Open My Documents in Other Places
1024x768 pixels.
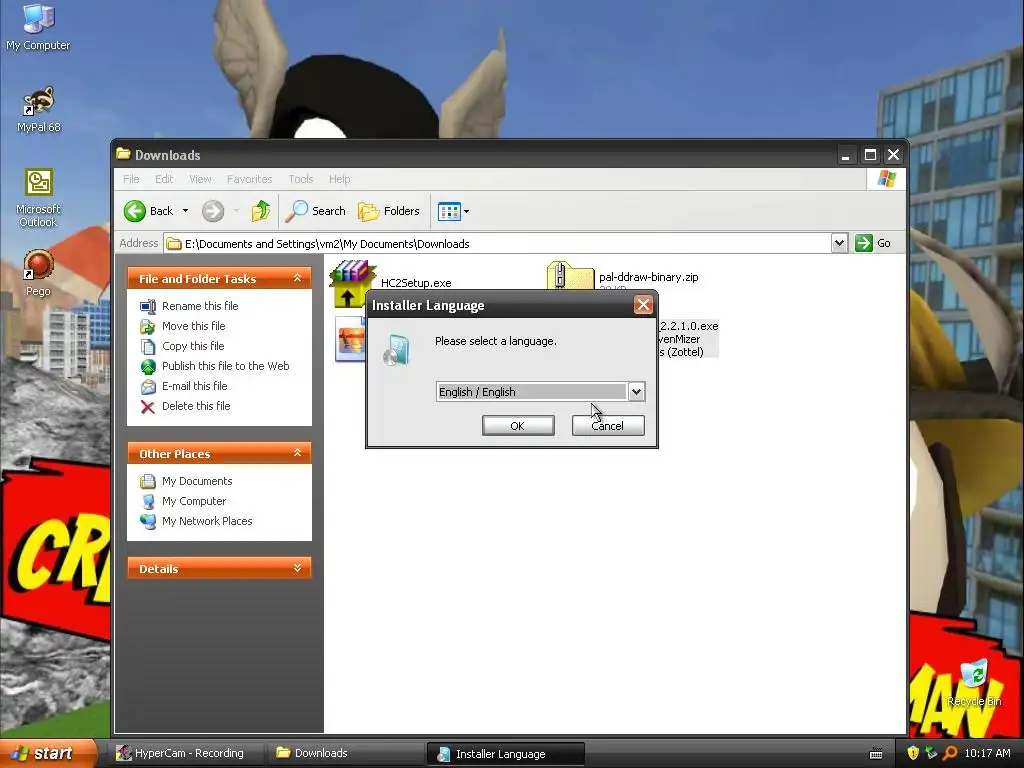pos(197,481)
